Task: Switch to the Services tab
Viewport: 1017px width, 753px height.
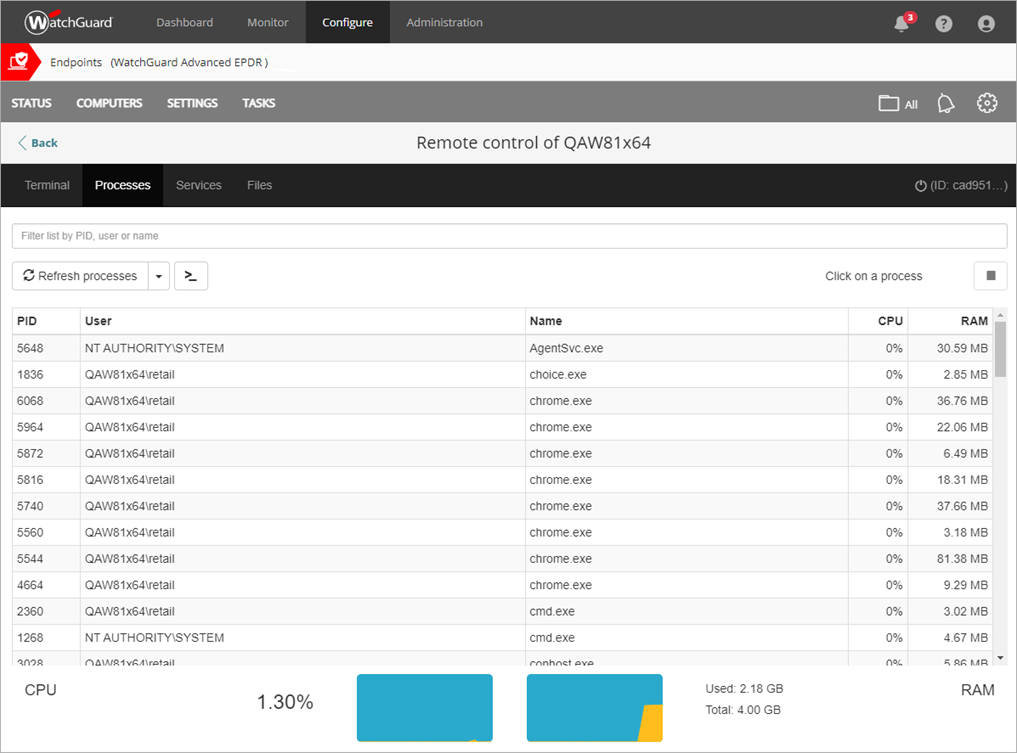Action: click(x=198, y=185)
